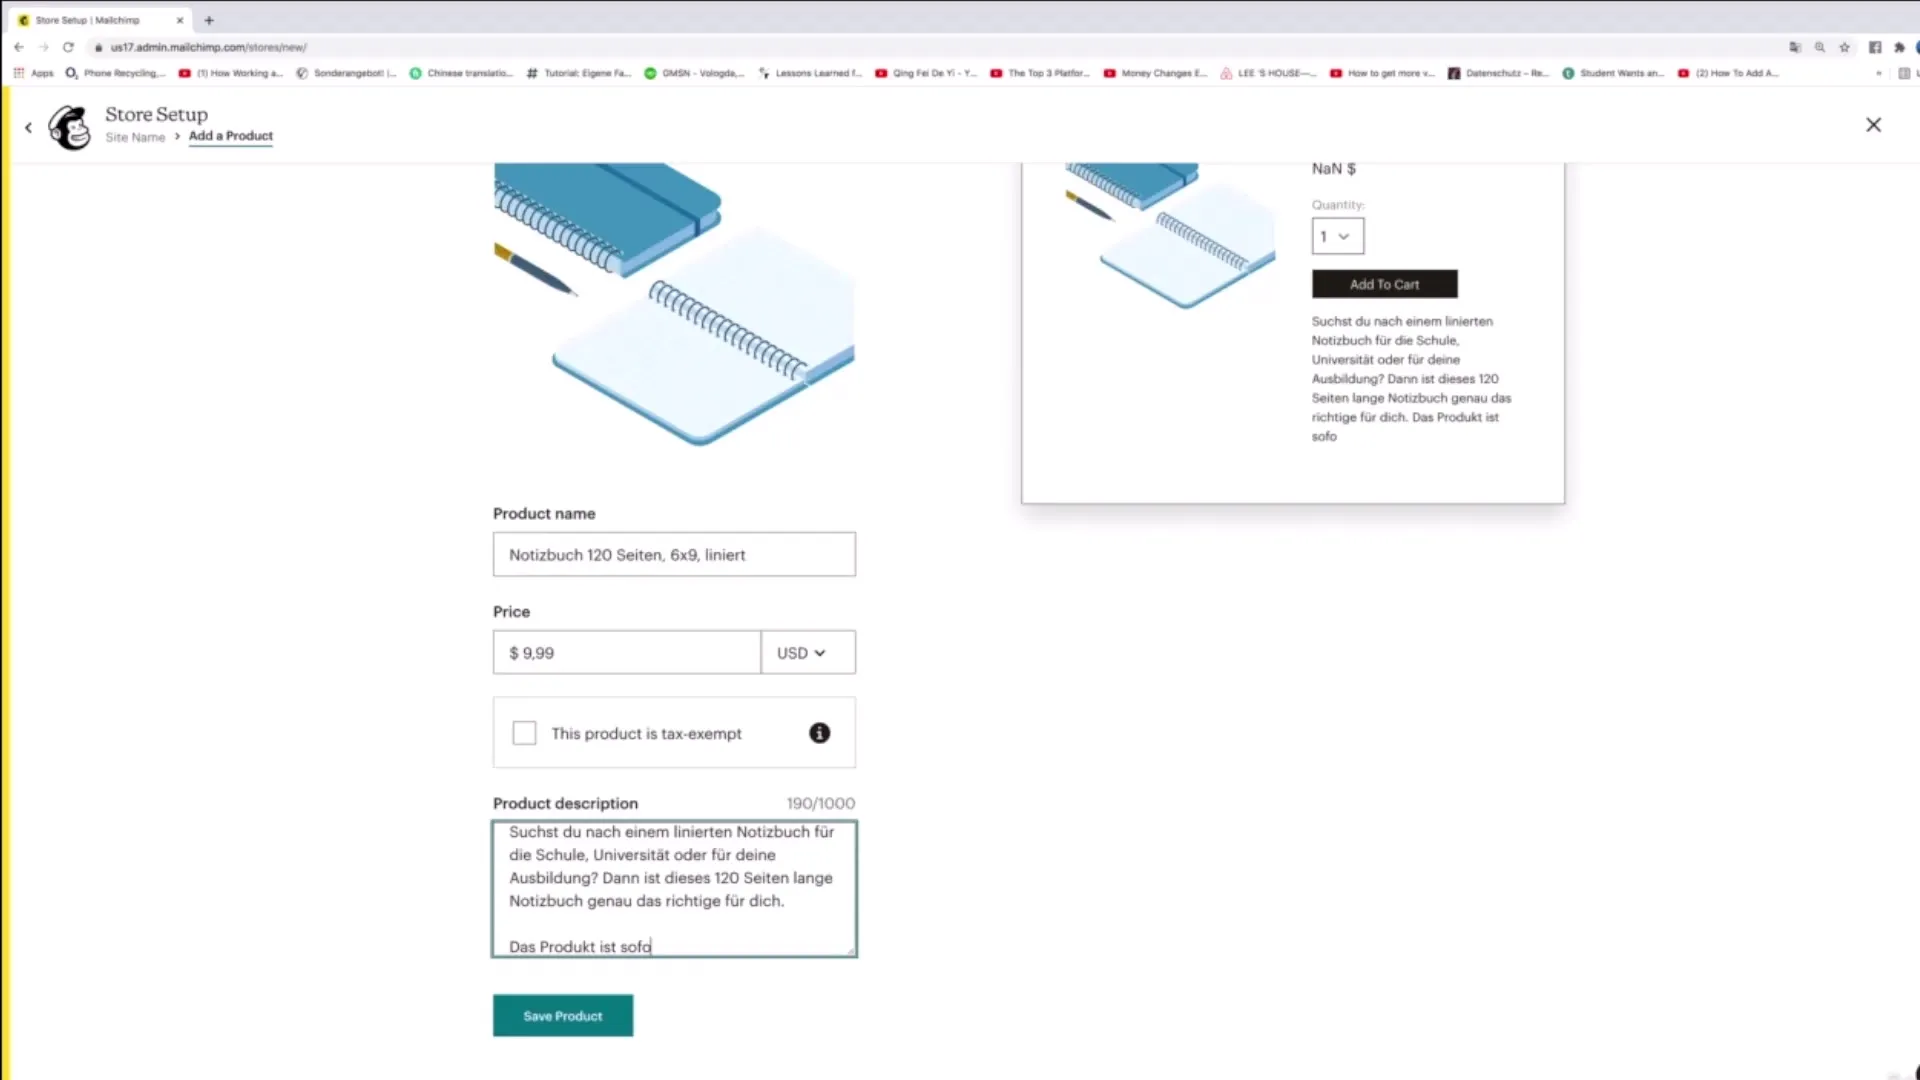Open the Chinese translation bookmark

coord(461,73)
